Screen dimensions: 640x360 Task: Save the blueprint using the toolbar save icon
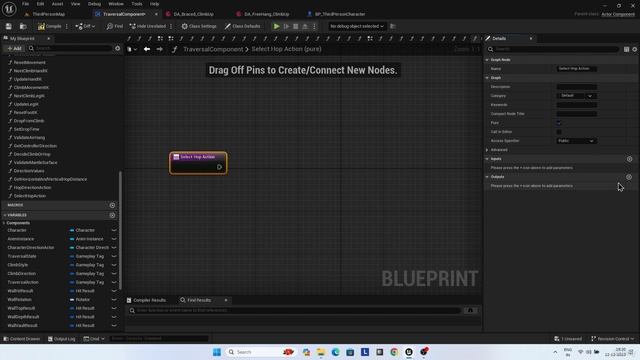pos(9,26)
